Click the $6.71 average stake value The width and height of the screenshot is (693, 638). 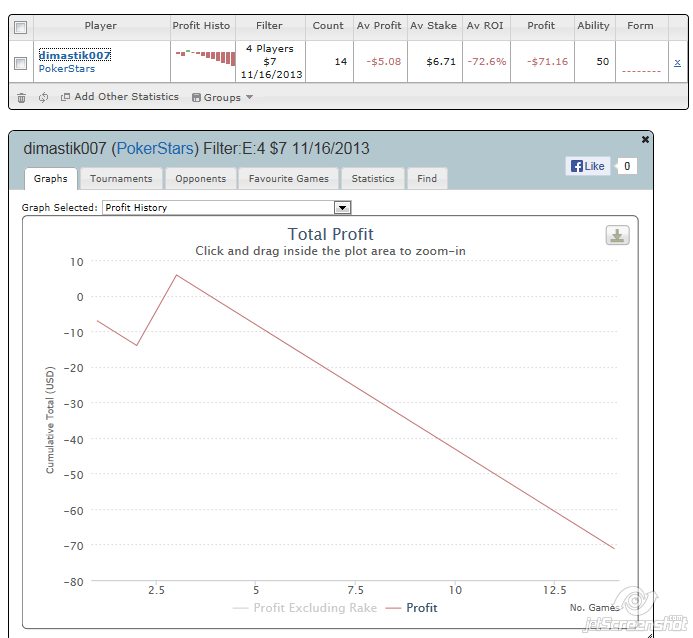click(441, 61)
